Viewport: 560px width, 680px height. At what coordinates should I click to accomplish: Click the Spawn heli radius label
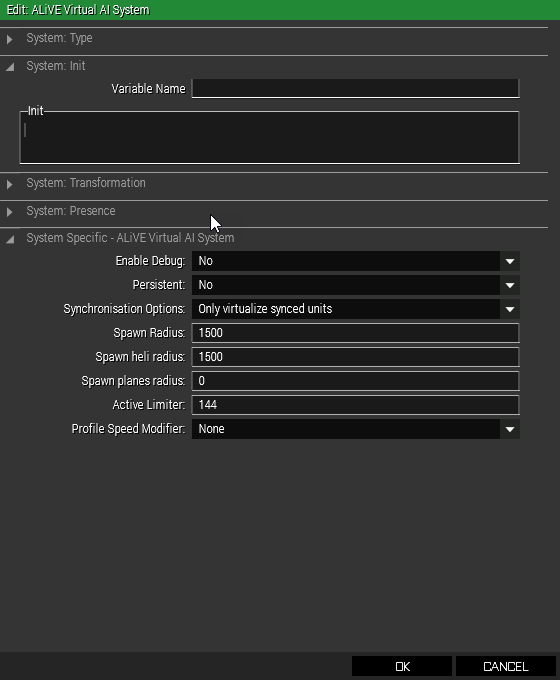[x=140, y=357]
